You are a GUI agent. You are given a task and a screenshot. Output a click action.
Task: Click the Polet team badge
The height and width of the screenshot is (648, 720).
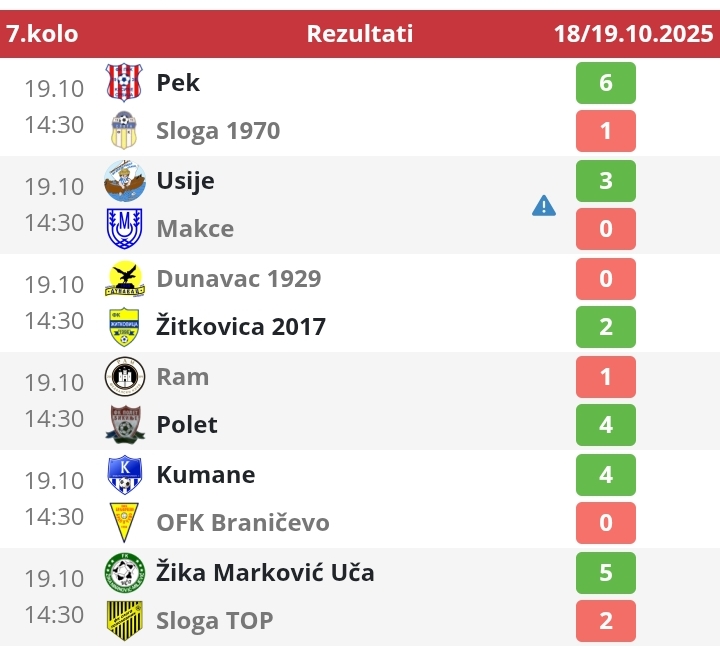(124, 424)
